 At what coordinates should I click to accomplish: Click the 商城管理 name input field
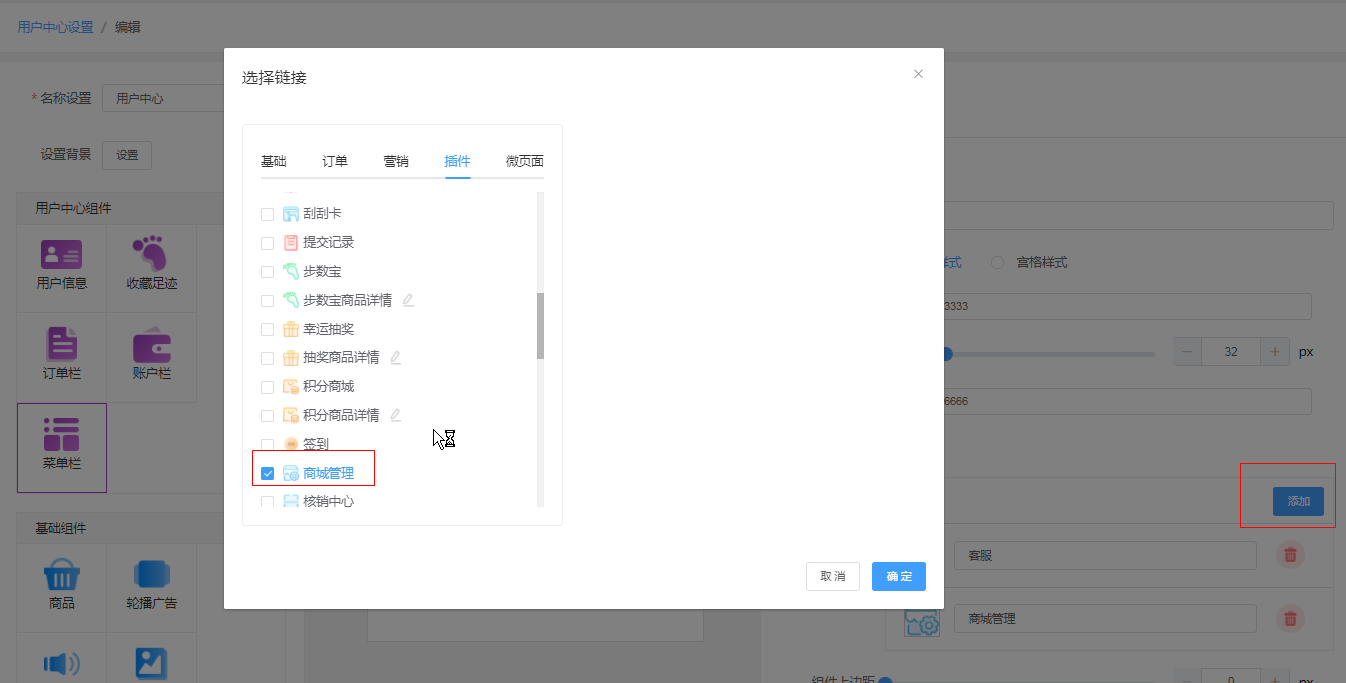click(1105, 619)
